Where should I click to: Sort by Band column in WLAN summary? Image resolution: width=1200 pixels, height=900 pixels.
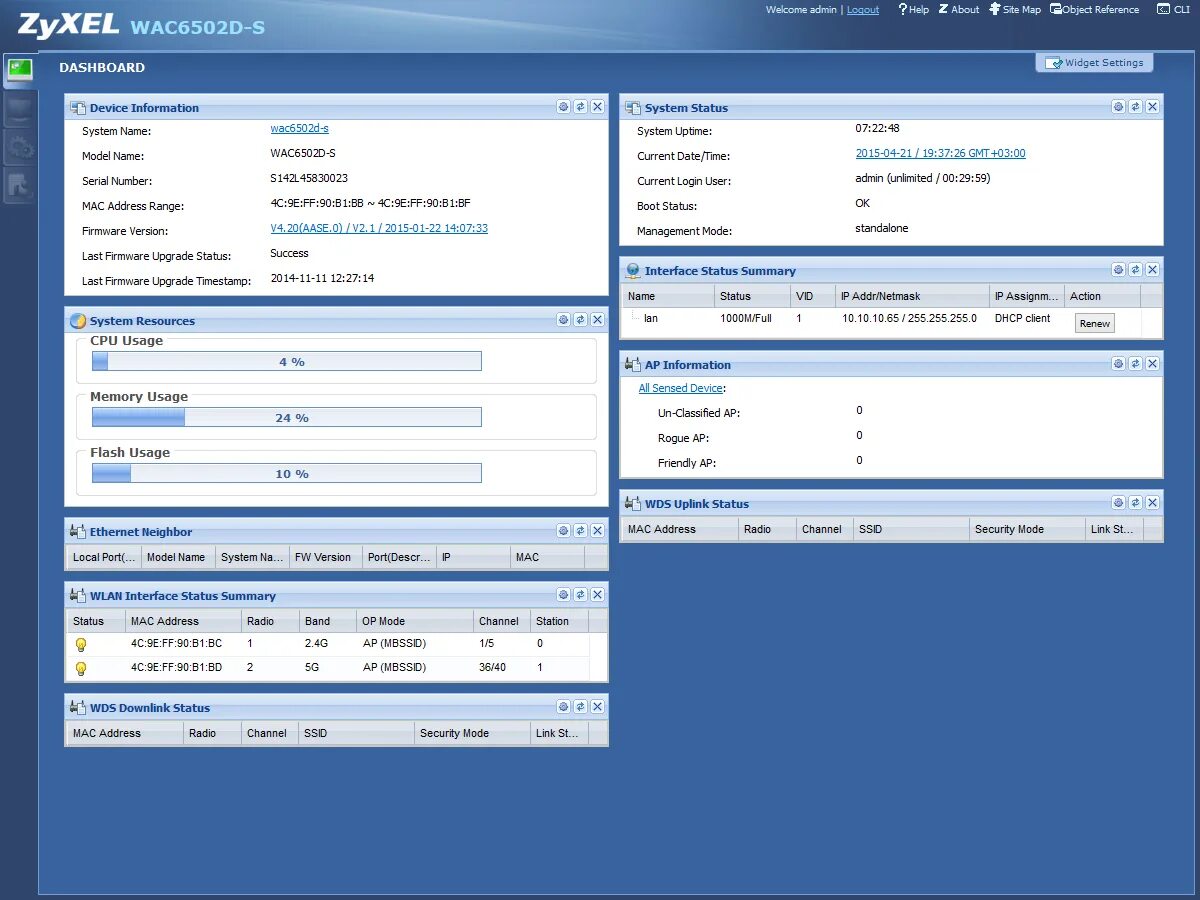pos(328,621)
